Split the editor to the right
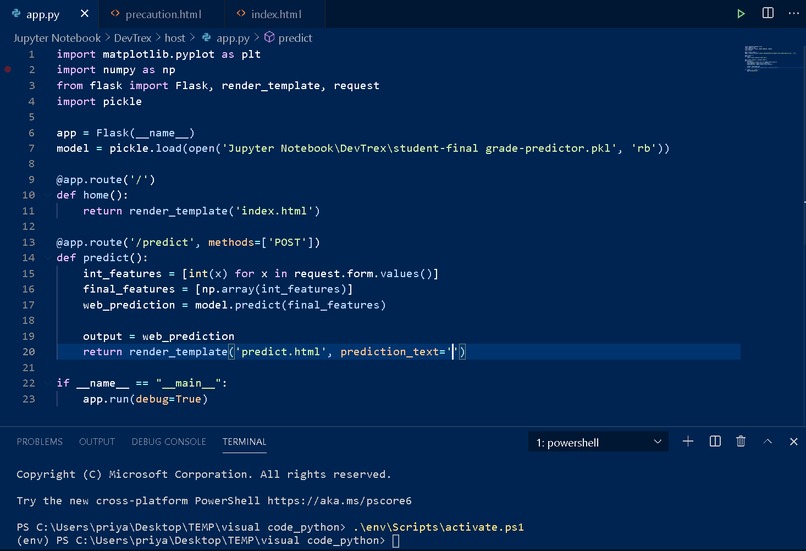The image size is (806, 551). [x=767, y=13]
